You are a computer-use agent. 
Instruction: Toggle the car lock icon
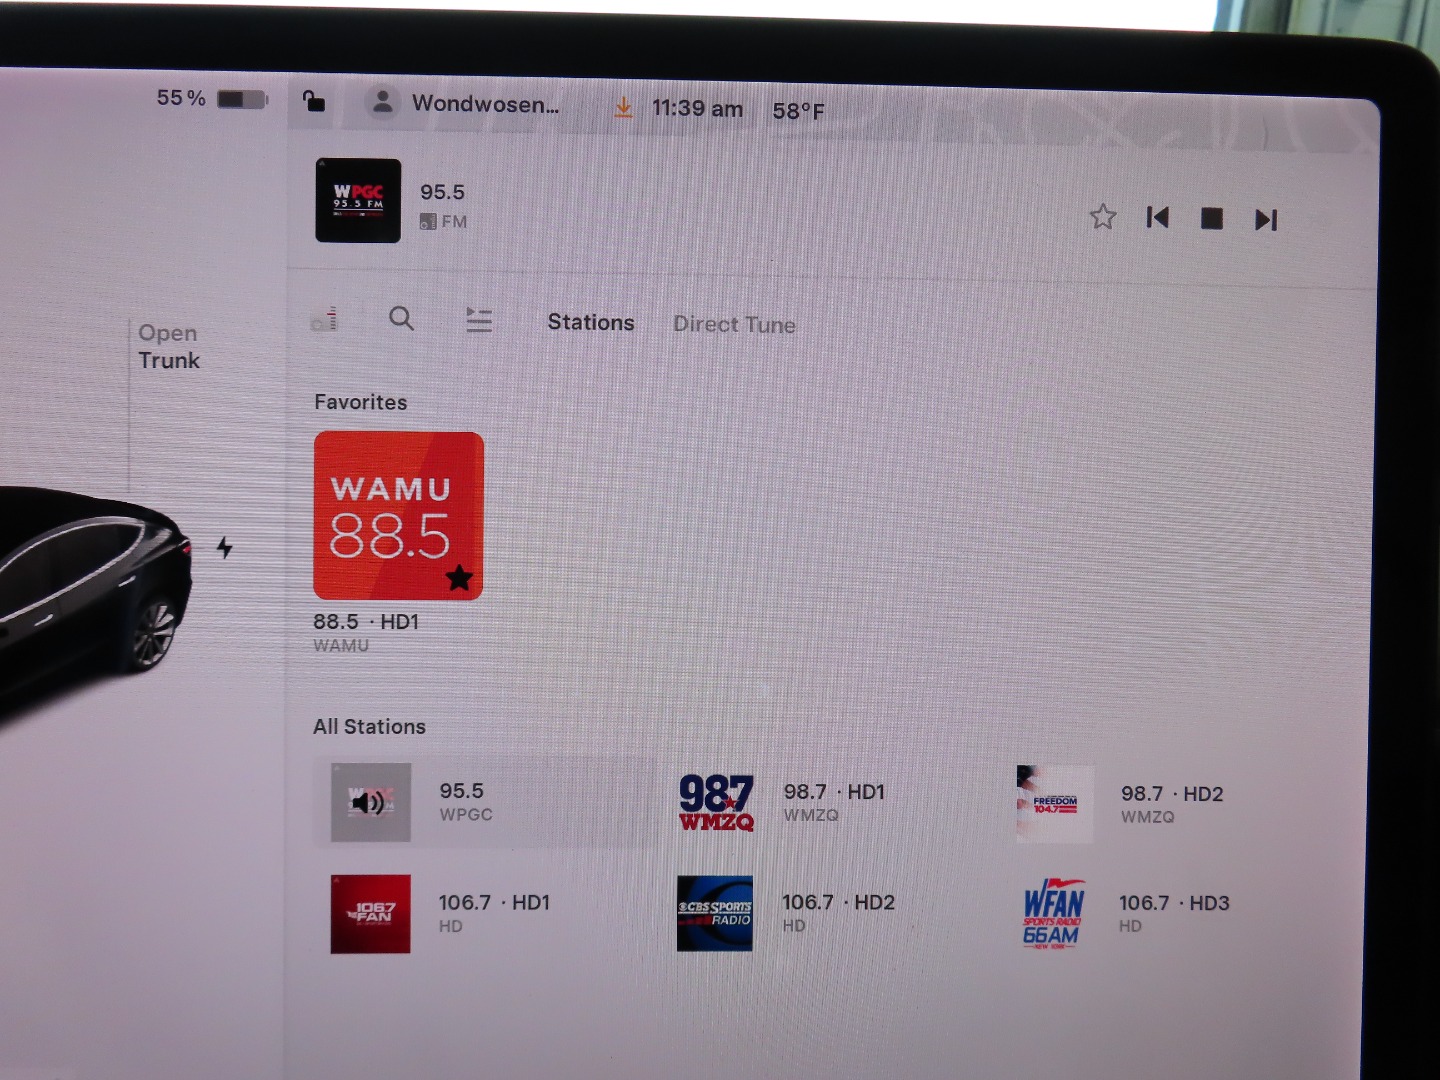(x=314, y=101)
